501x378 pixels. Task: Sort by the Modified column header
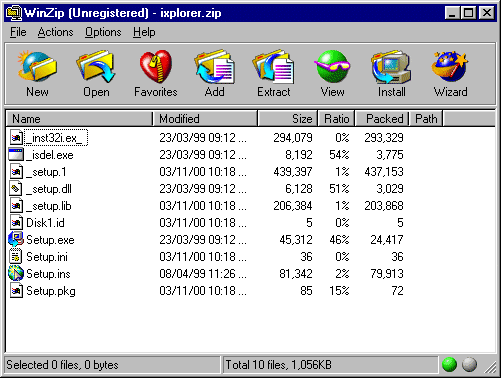coord(205,119)
